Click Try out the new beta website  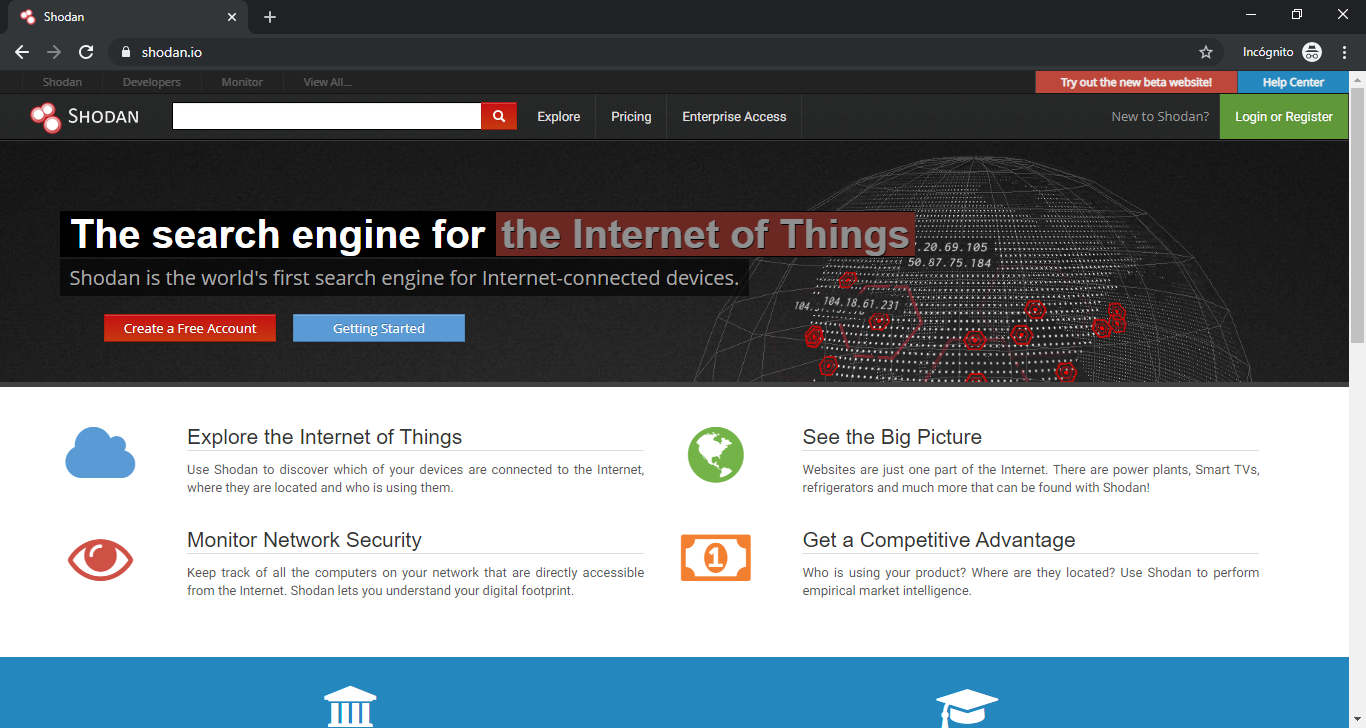coord(1136,82)
